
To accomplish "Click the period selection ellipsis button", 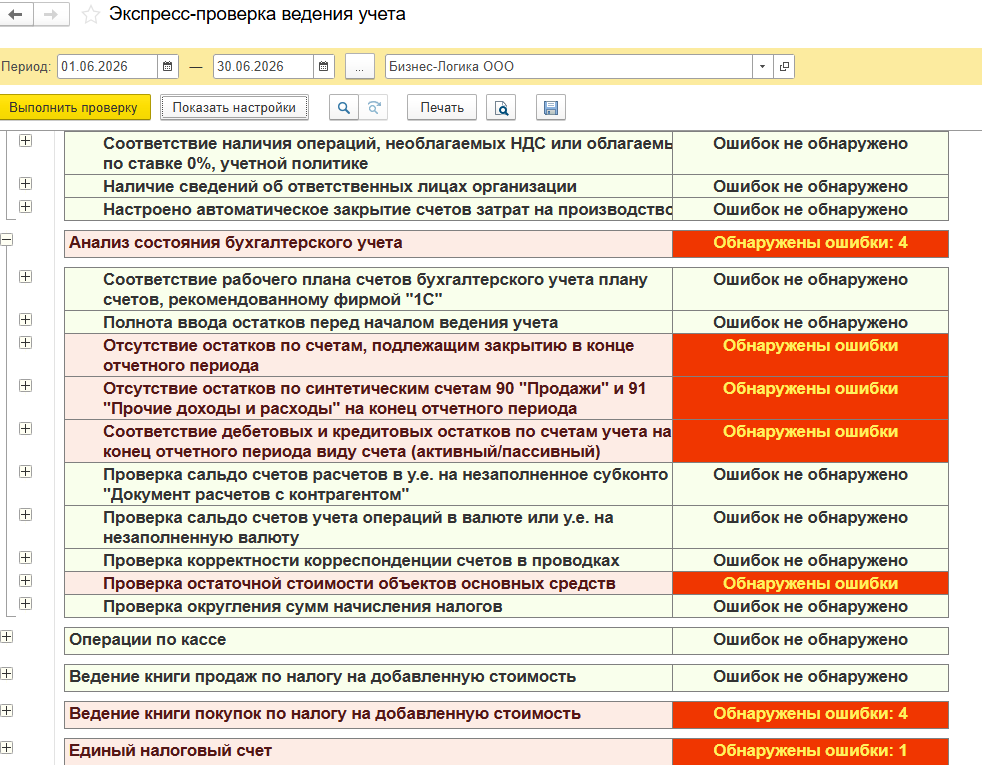I will click(359, 66).
